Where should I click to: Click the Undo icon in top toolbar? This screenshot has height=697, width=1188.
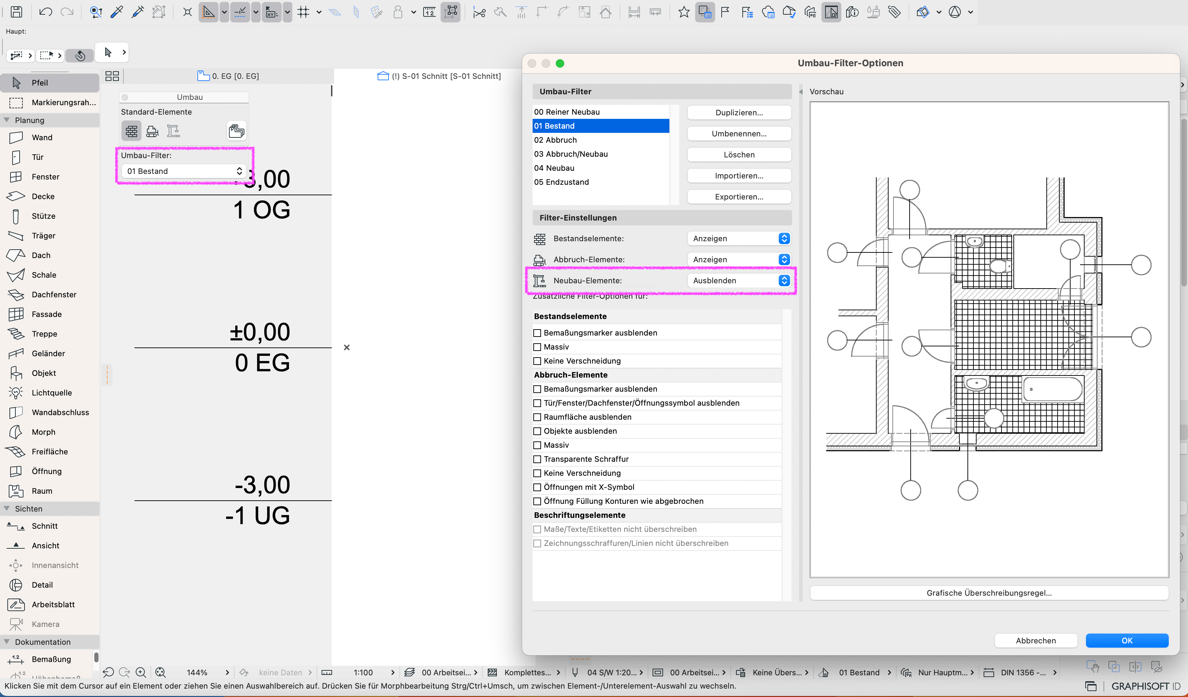pyautogui.click(x=45, y=12)
